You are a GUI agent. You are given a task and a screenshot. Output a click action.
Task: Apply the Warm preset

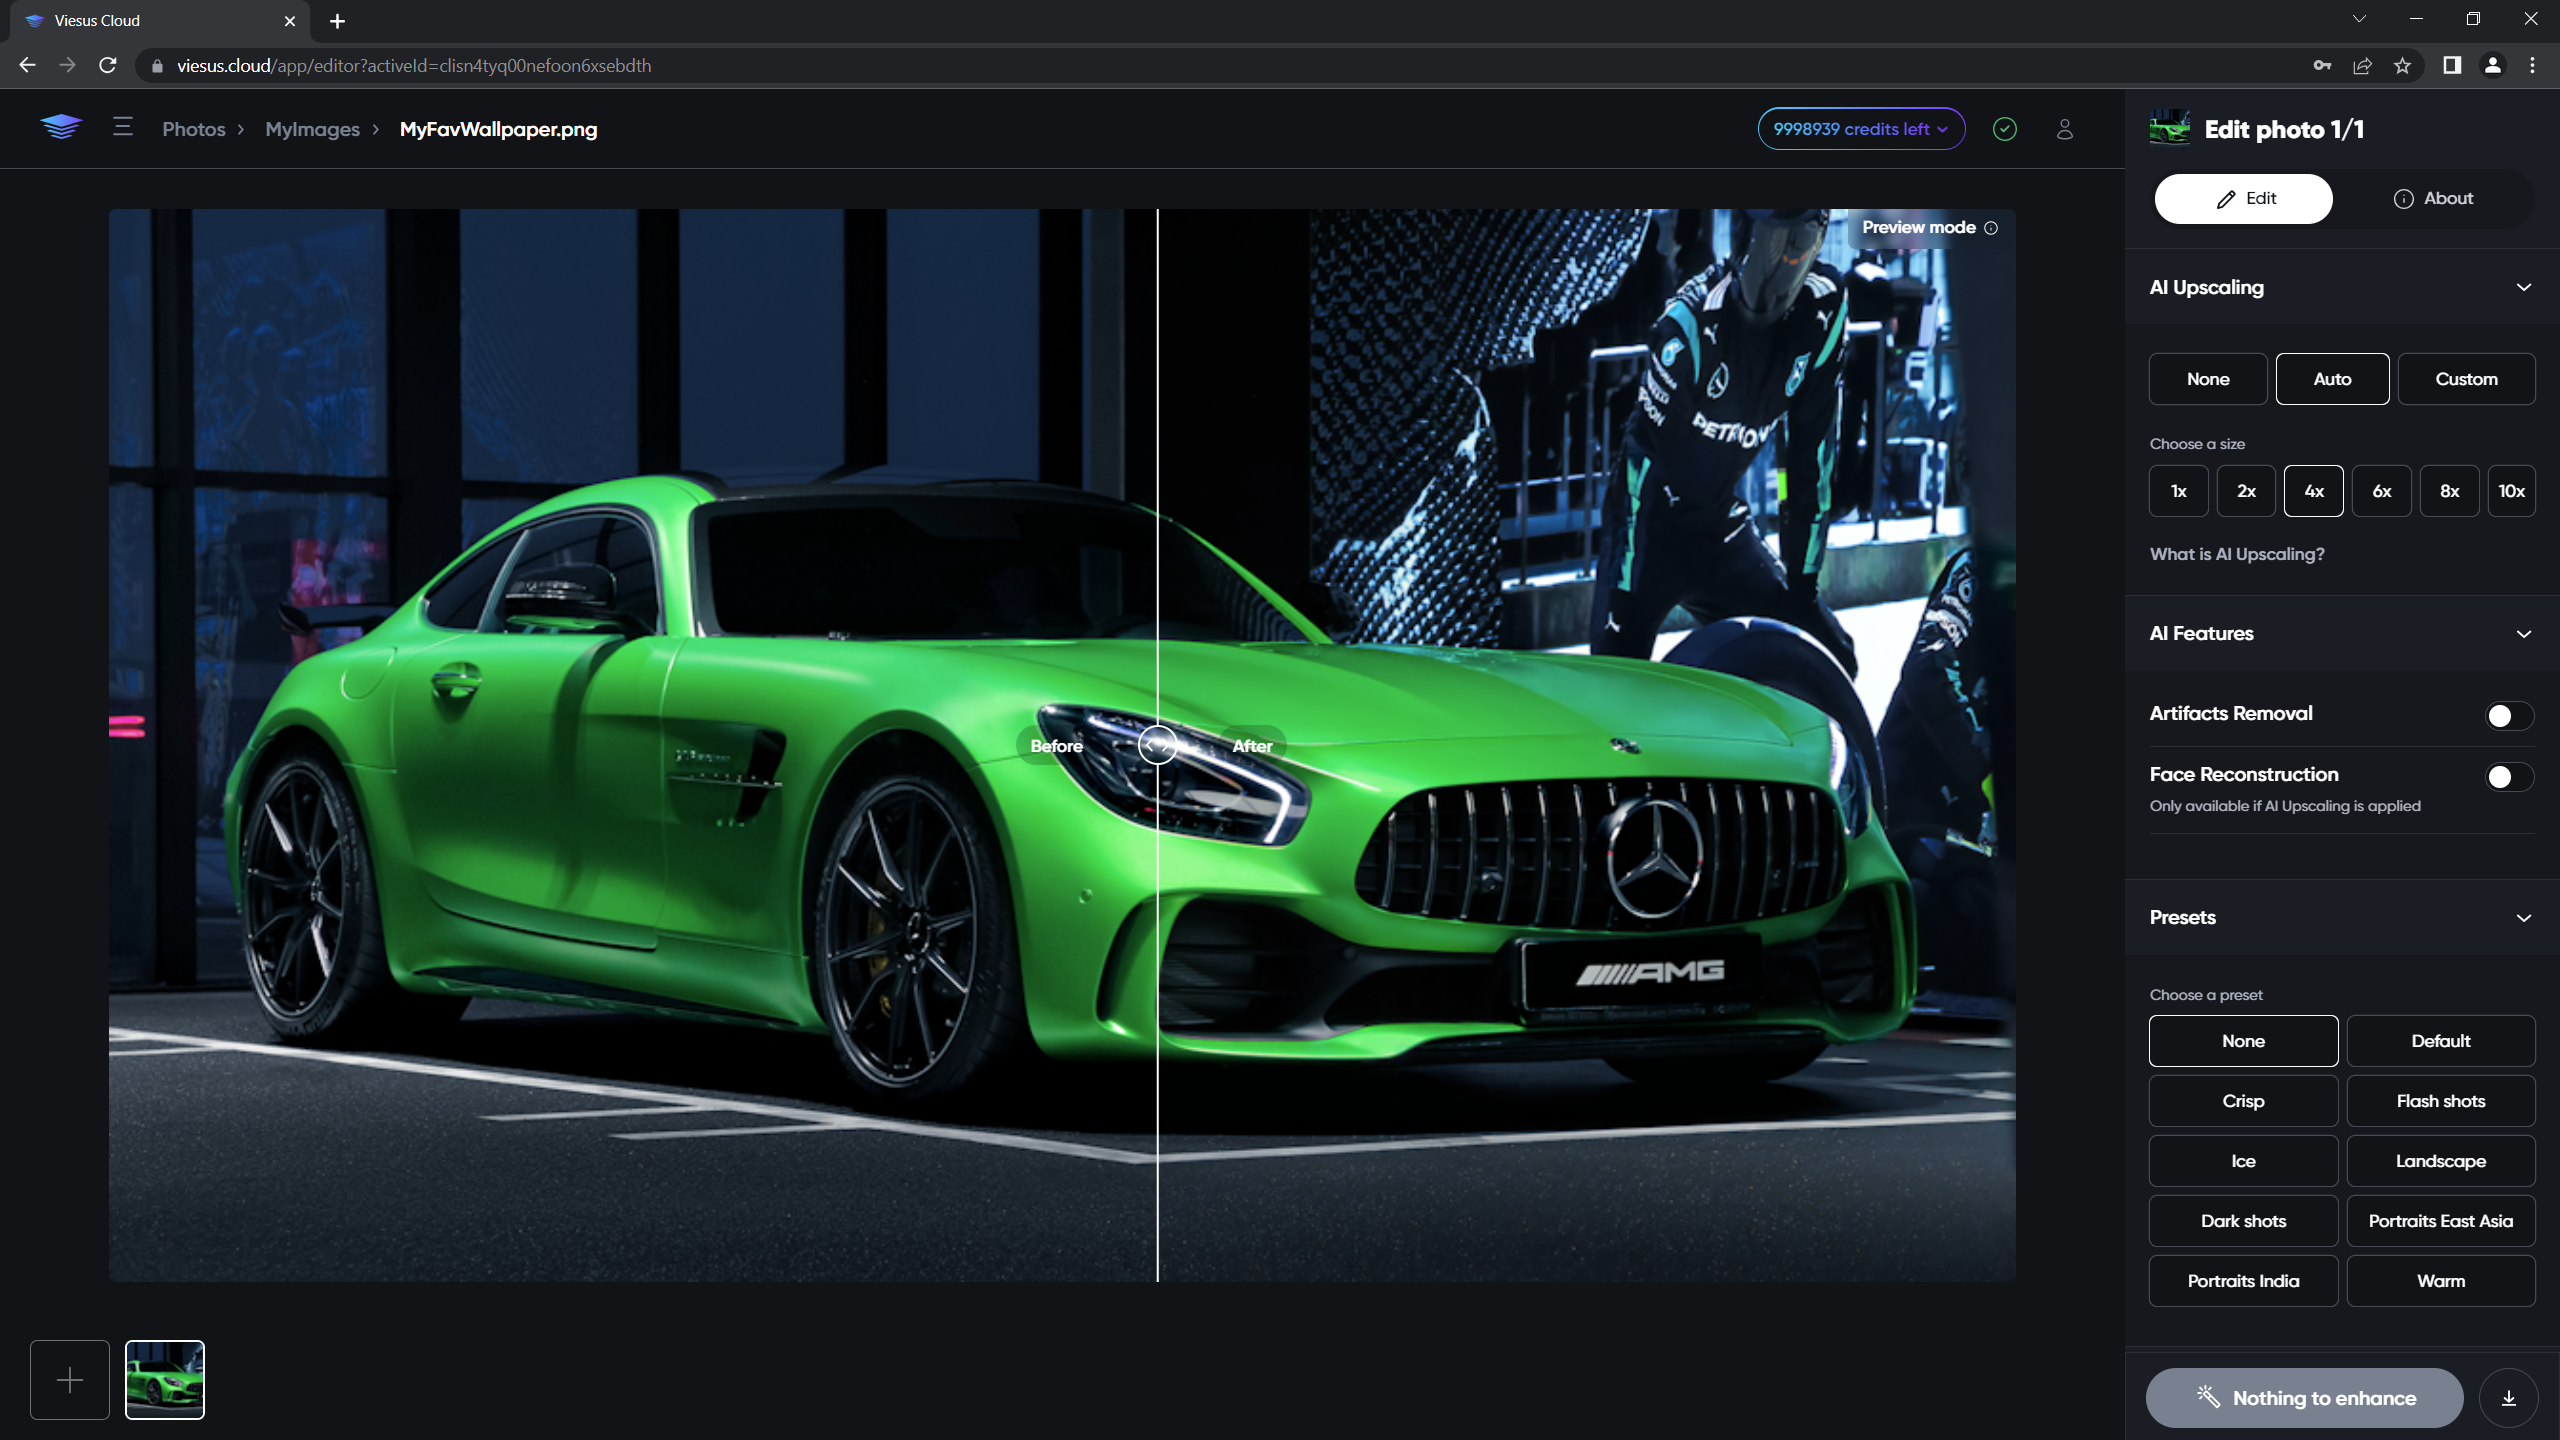(2441, 1281)
